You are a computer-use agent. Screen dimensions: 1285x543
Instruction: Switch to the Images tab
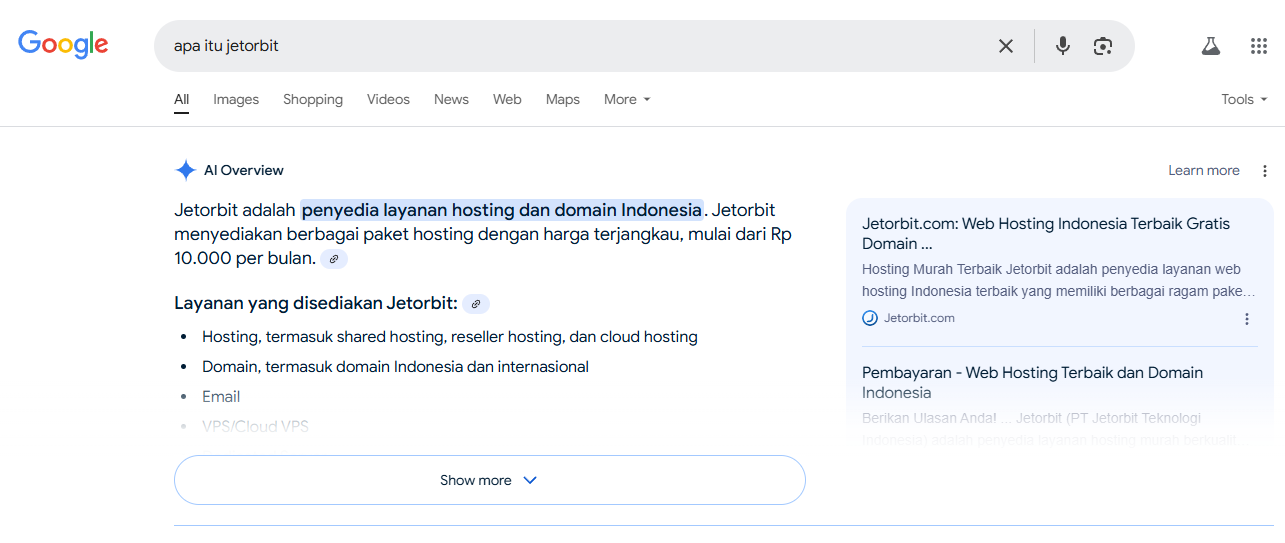point(236,99)
